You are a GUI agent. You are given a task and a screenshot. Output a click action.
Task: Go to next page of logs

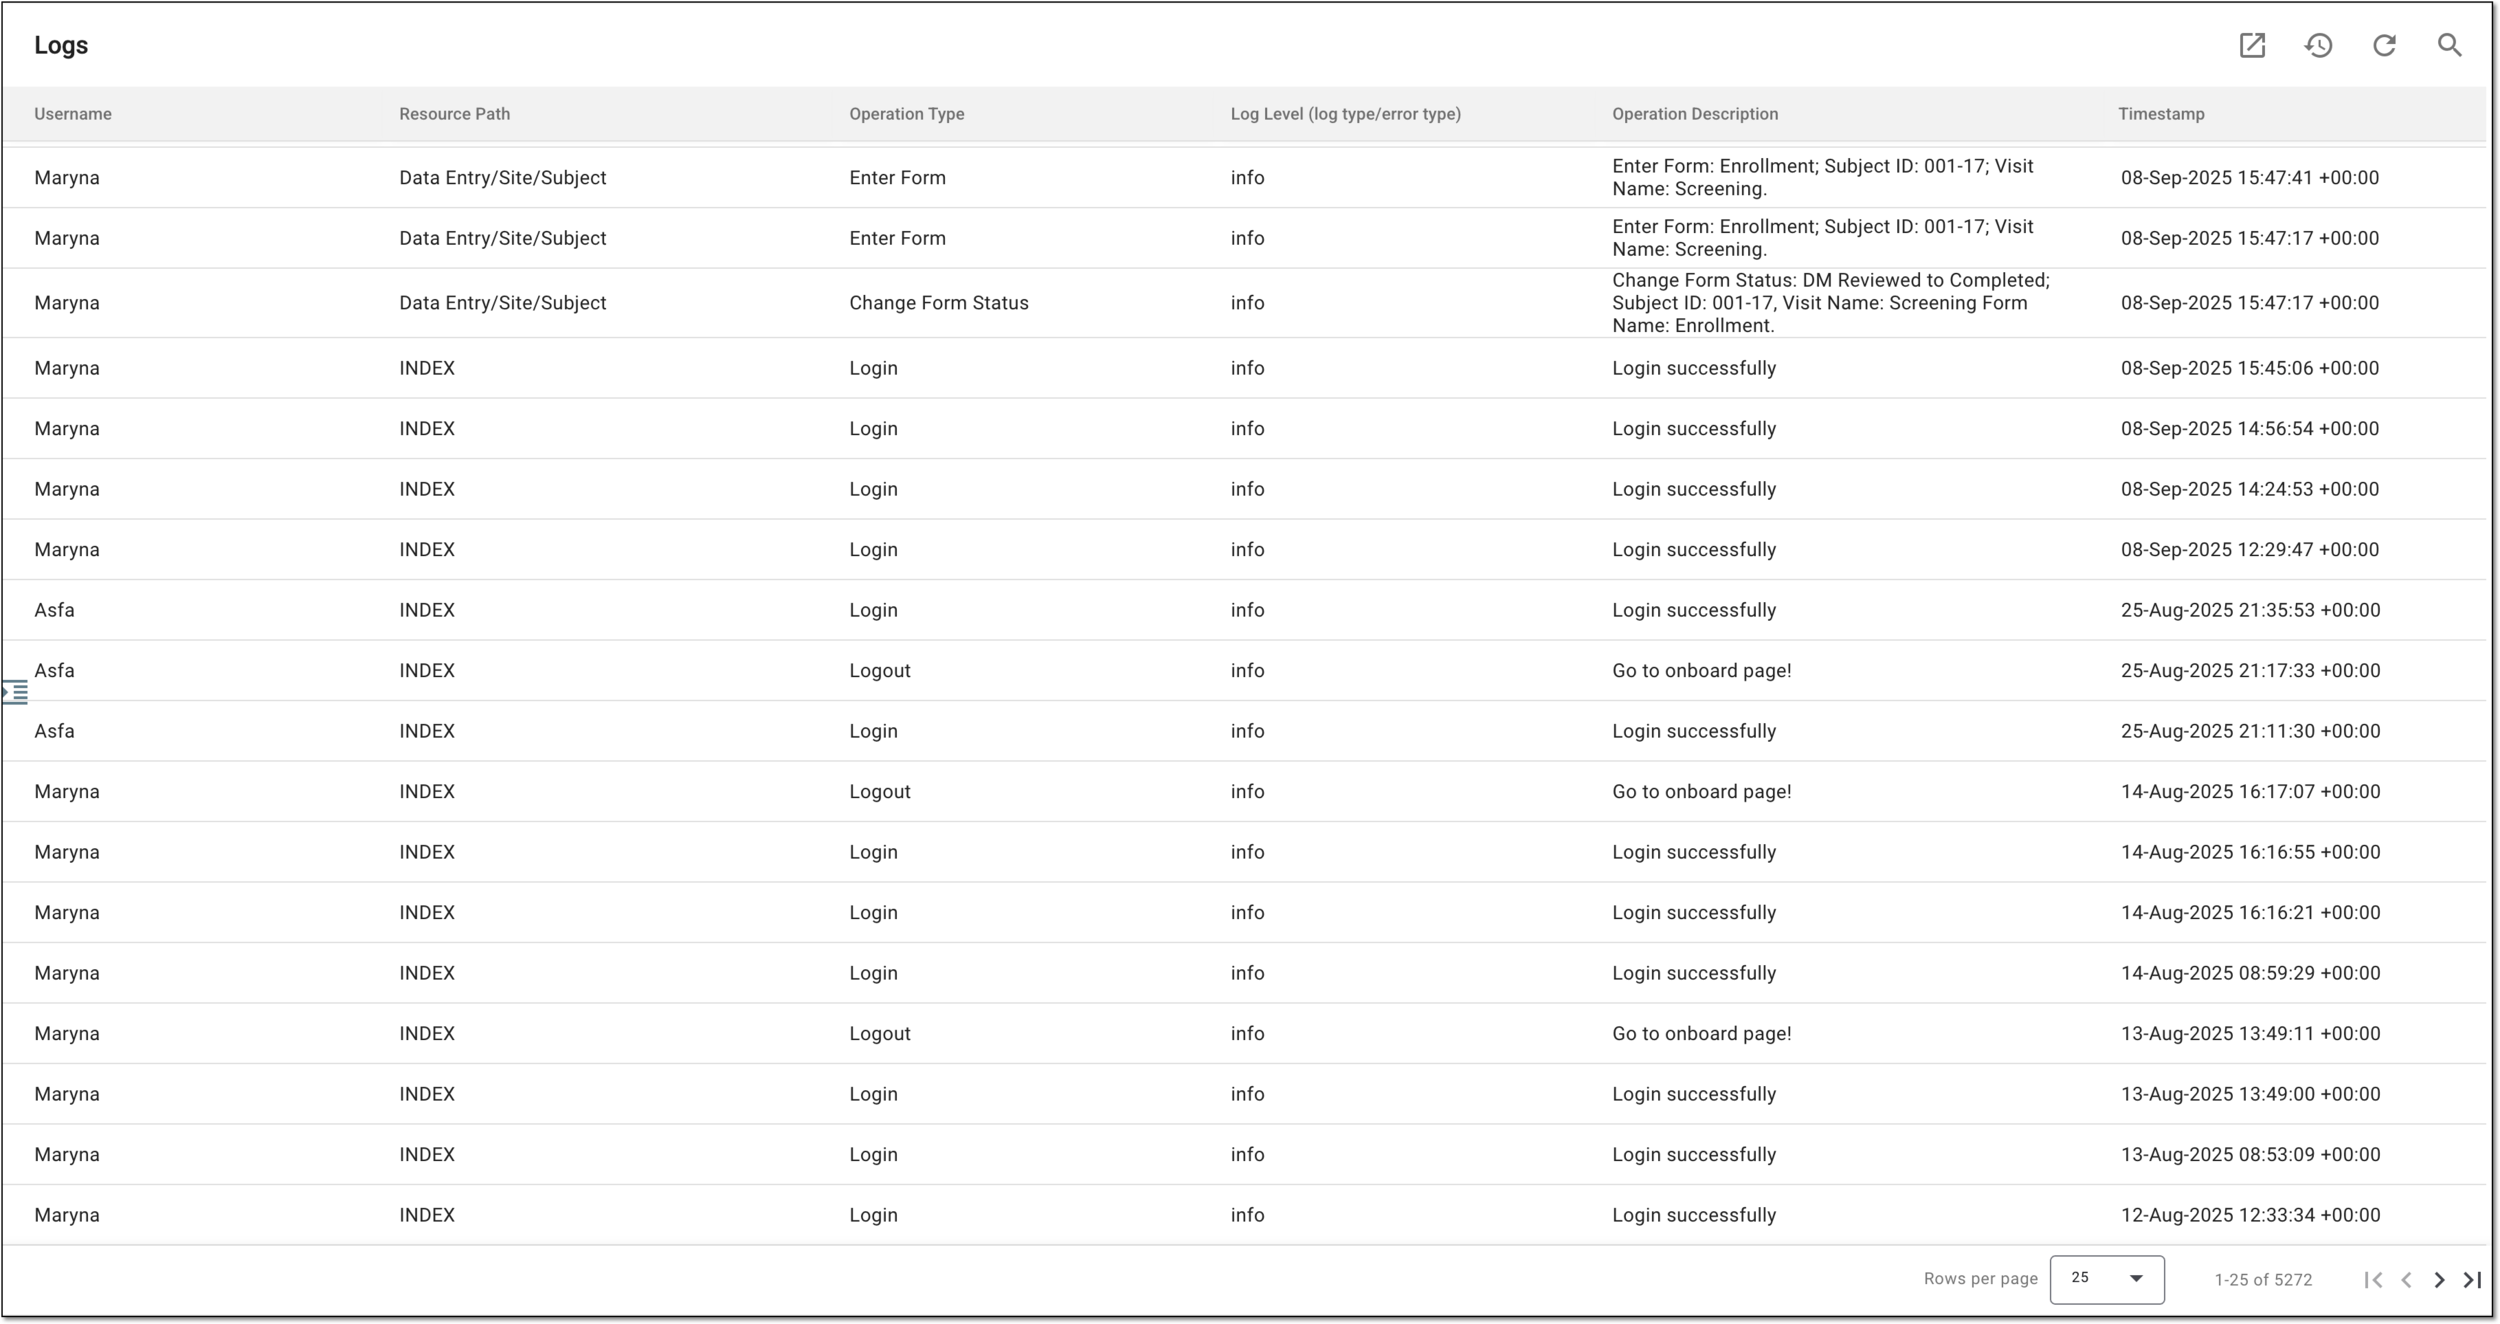(2440, 1280)
